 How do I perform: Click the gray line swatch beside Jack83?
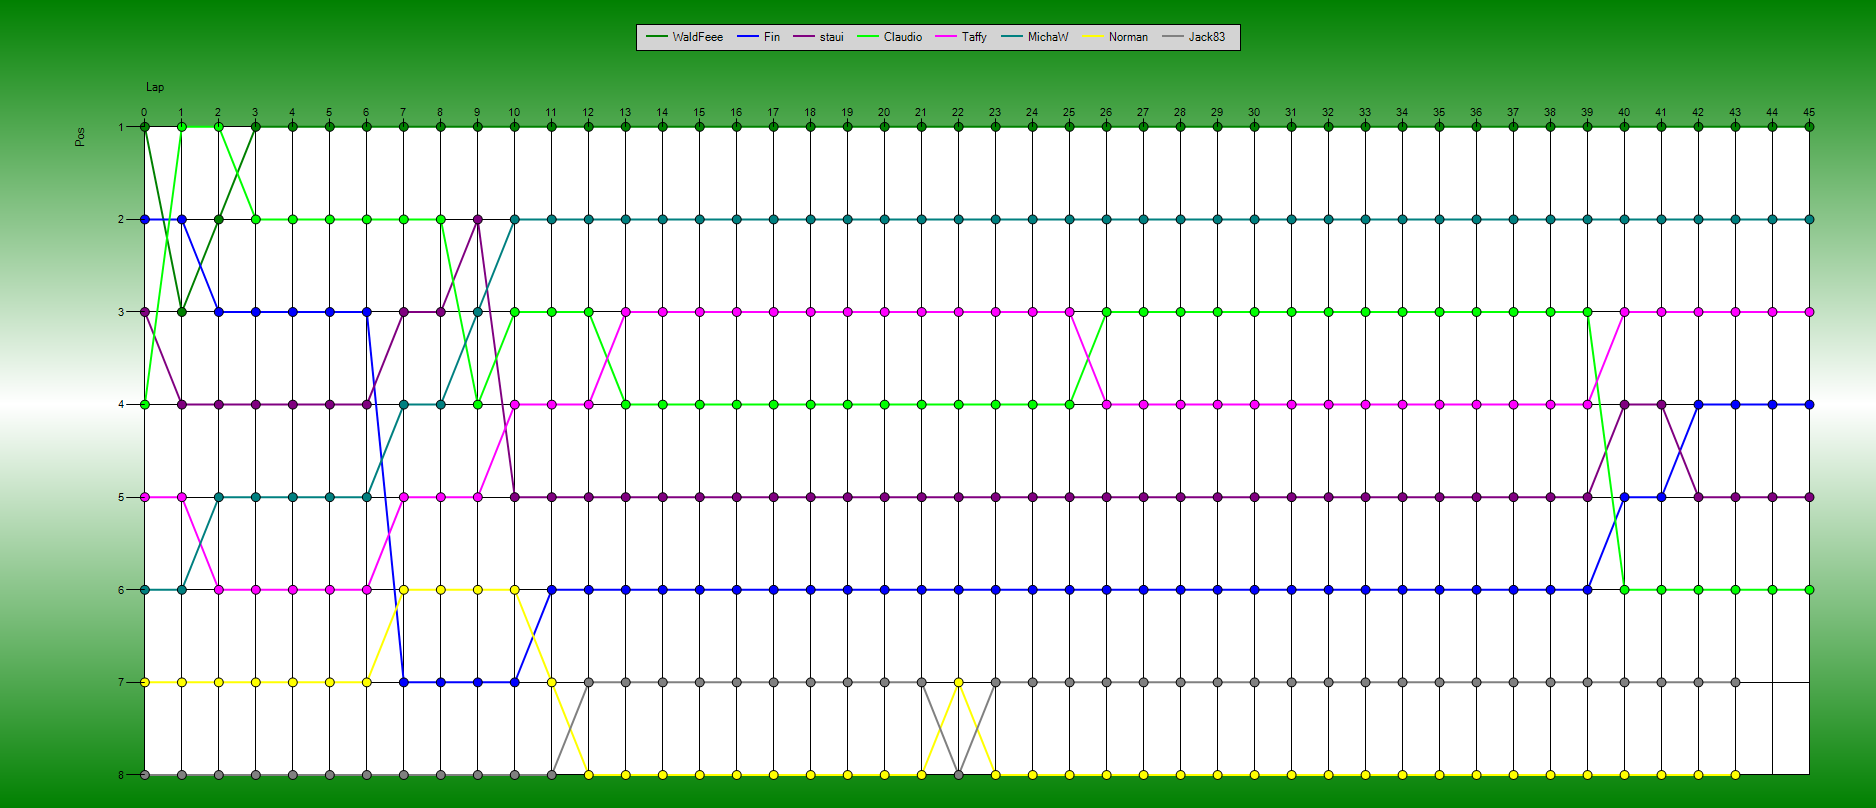coord(1173,37)
